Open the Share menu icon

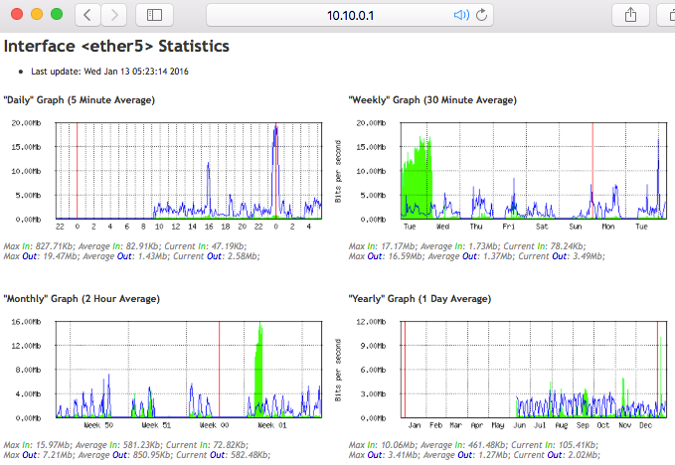630,15
